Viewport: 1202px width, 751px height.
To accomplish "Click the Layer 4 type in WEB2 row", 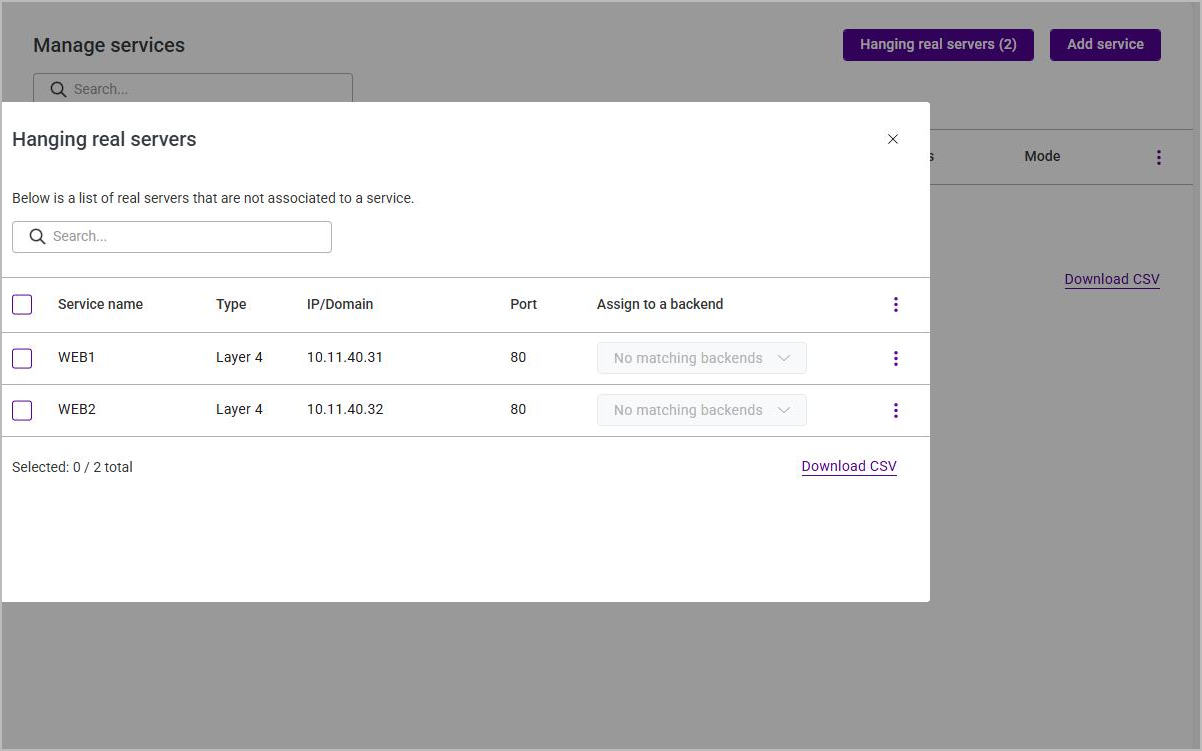I will 239,409.
